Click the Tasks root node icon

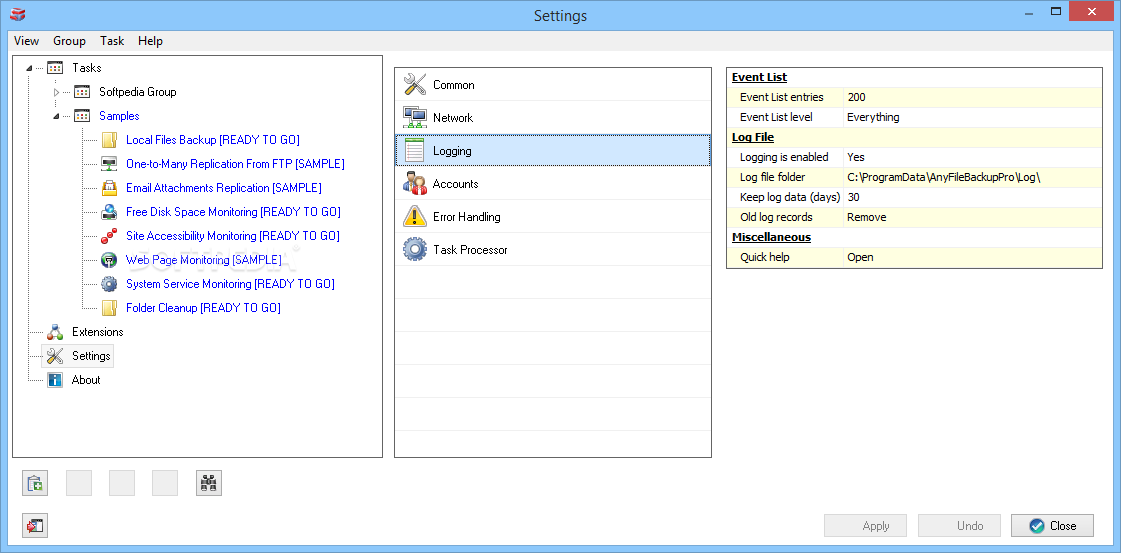pyautogui.click(x=55, y=68)
